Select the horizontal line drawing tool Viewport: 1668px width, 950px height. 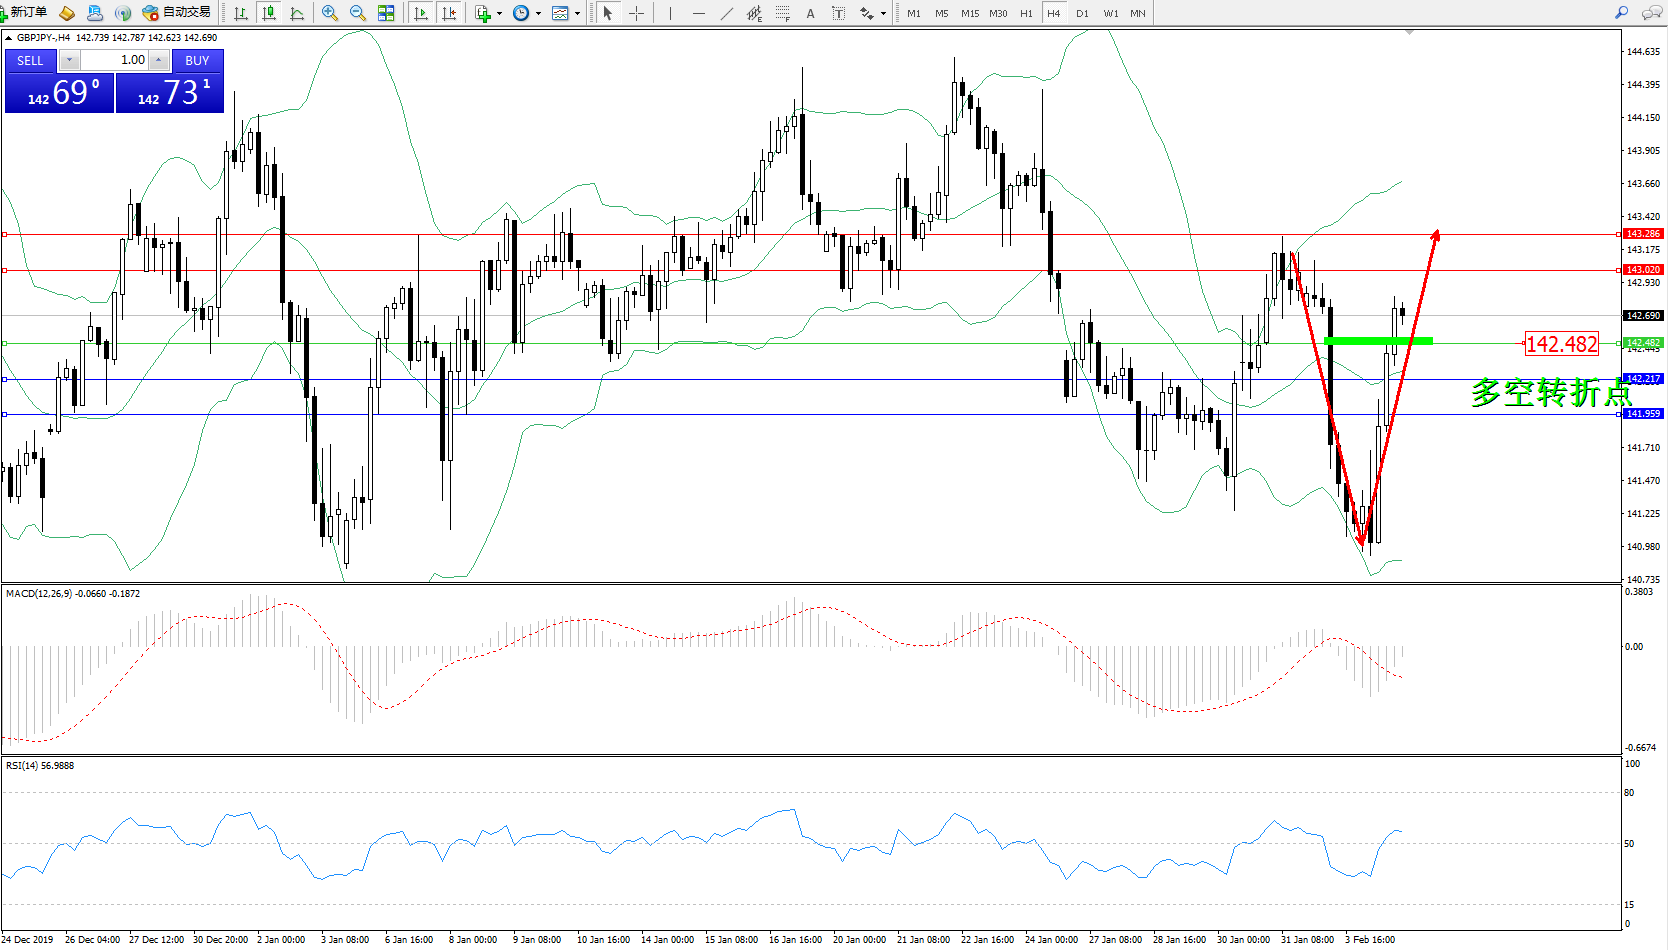click(698, 13)
